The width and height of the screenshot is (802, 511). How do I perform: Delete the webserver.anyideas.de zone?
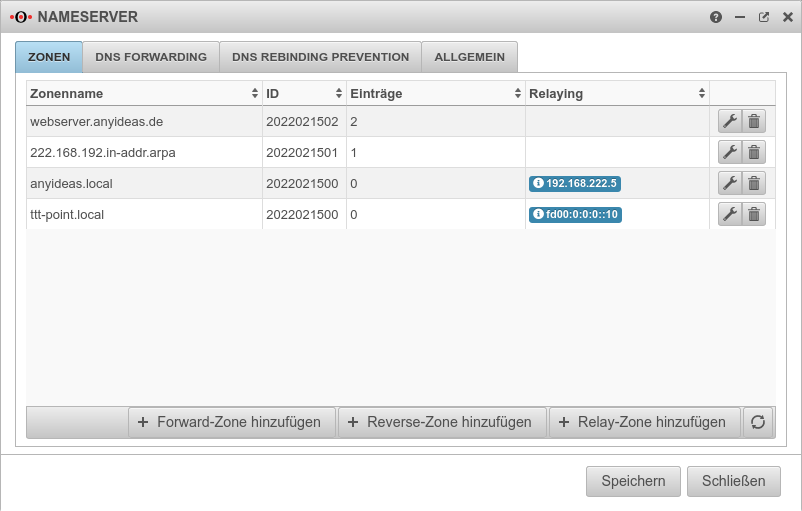pyautogui.click(x=754, y=121)
